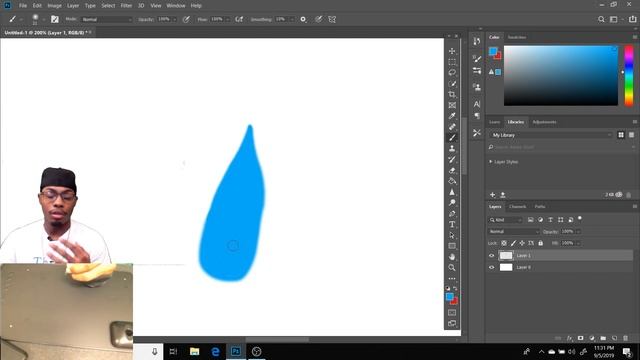This screenshot has width=640, height=360.
Task: Select the Path Selection tool
Action: pos(452,235)
